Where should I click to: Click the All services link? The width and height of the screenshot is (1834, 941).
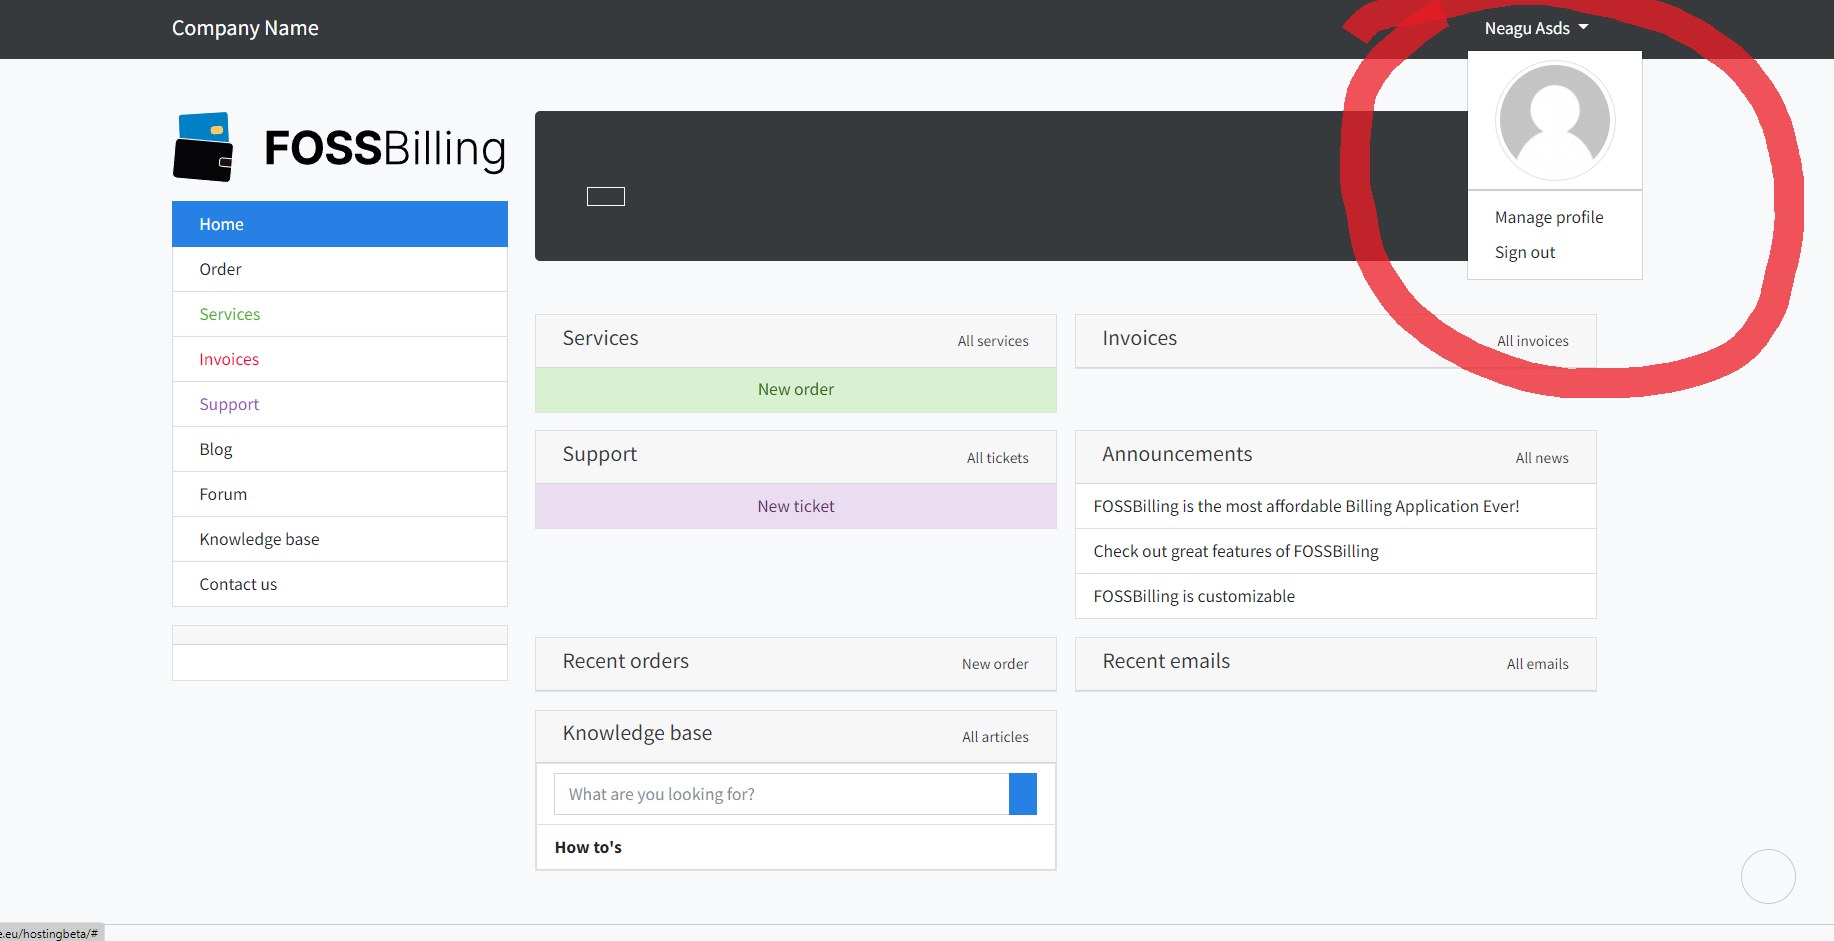[993, 341]
